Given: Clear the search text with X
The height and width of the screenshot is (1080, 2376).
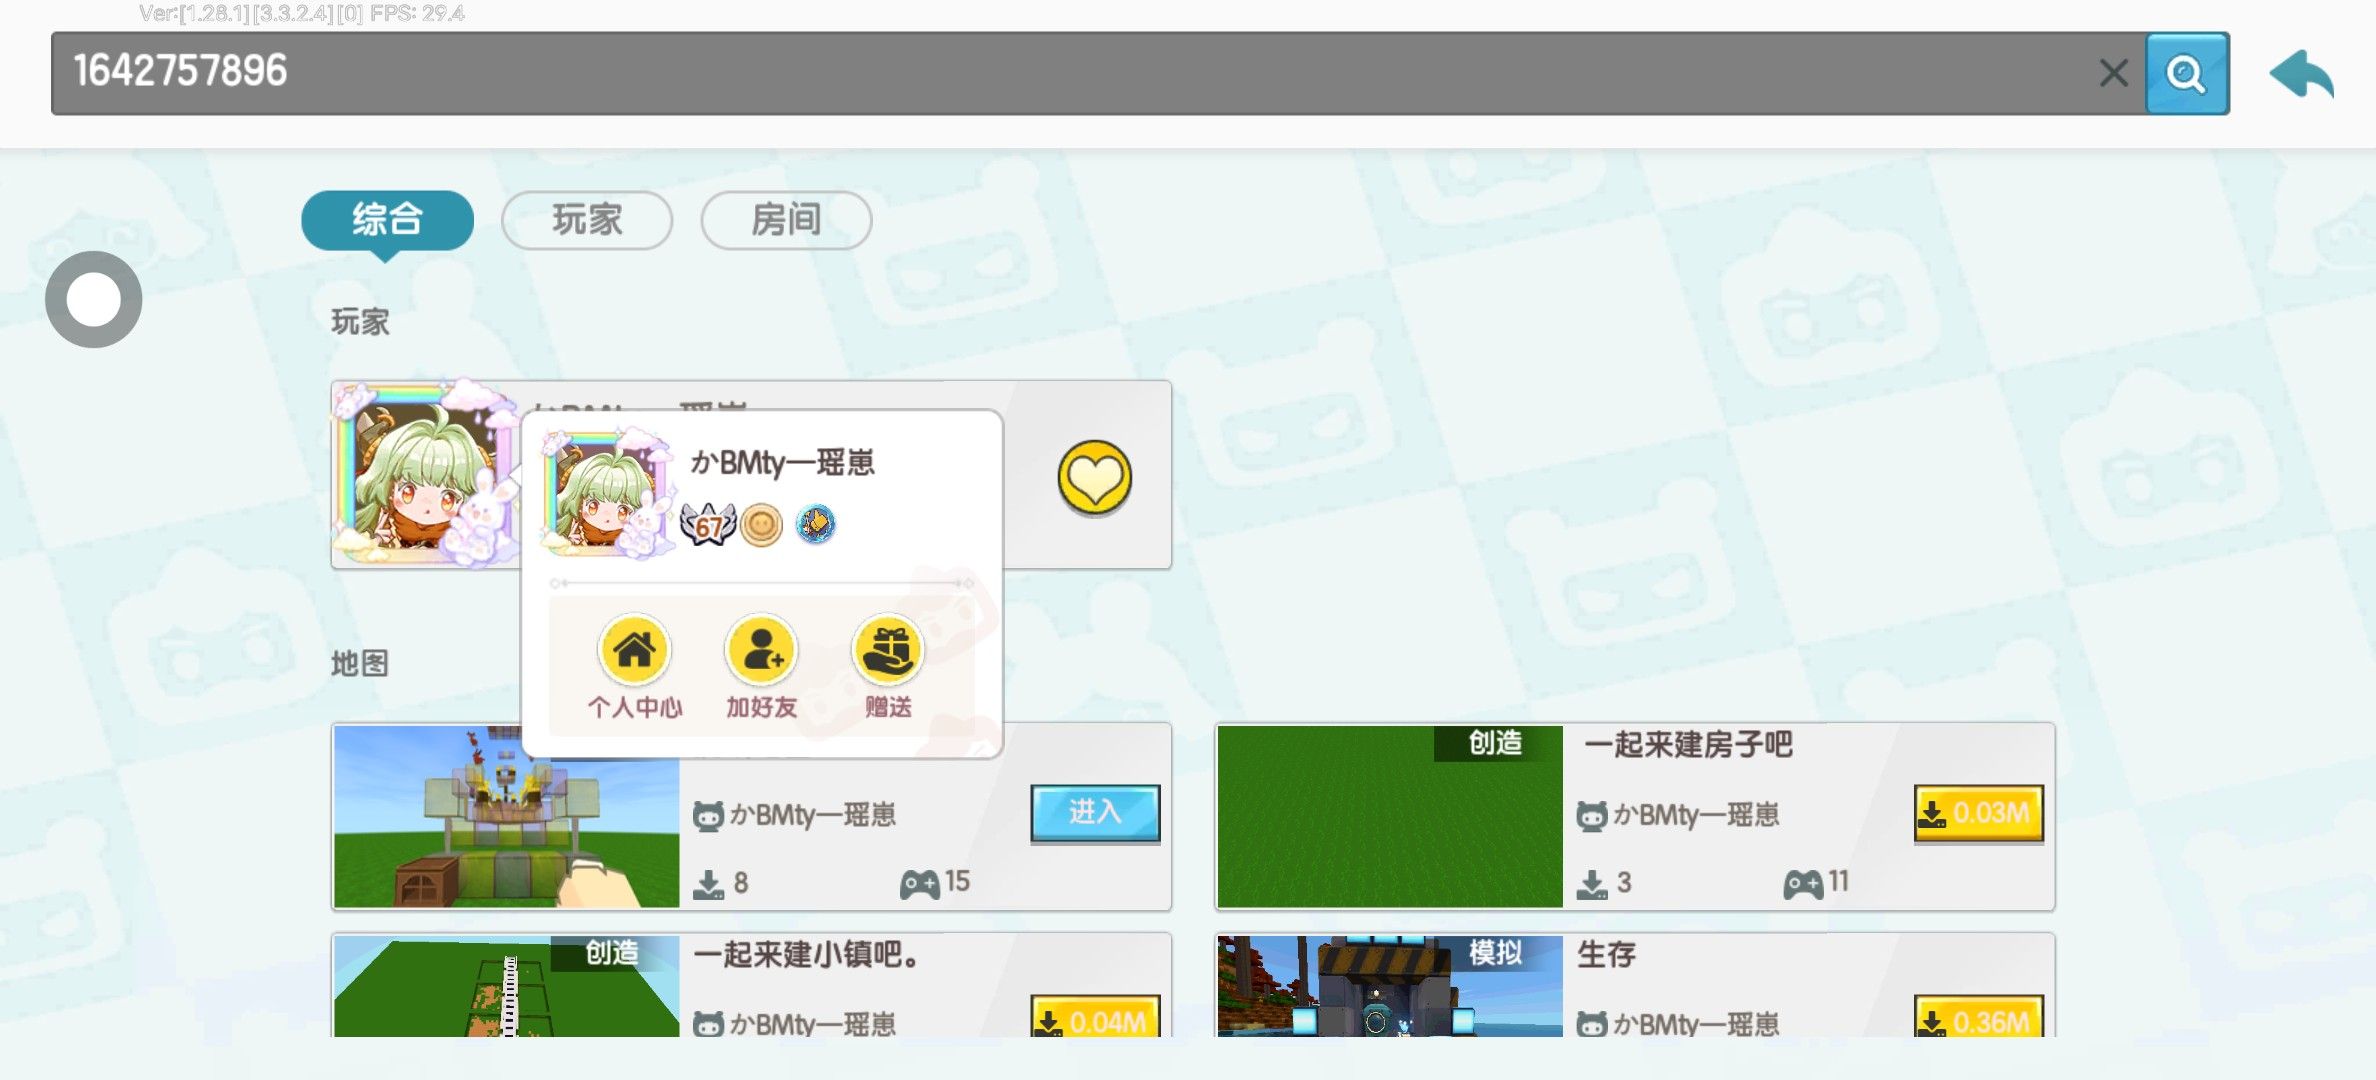Looking at the screenshot, I should [2113, 73].
